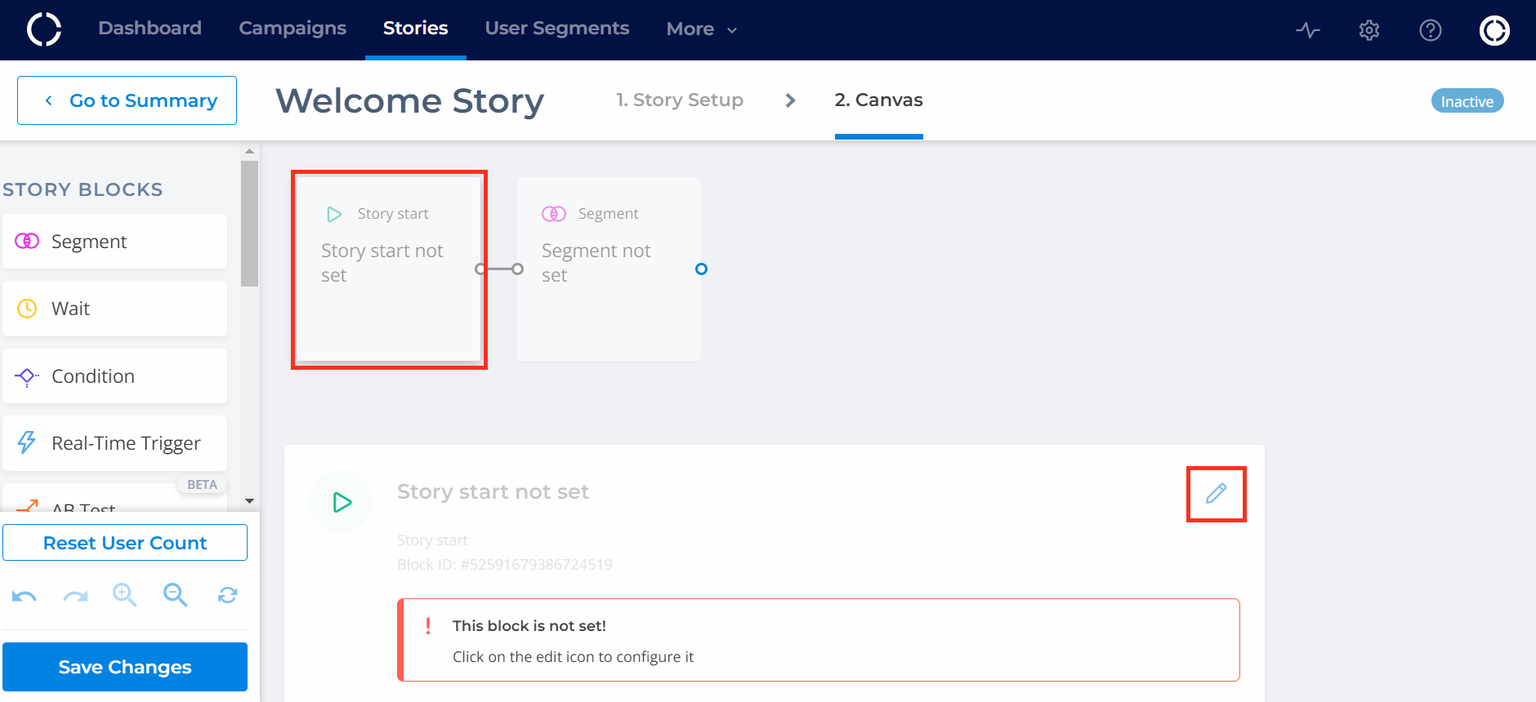
Task: Click the Welcome Story title
Action: [410, 100]
